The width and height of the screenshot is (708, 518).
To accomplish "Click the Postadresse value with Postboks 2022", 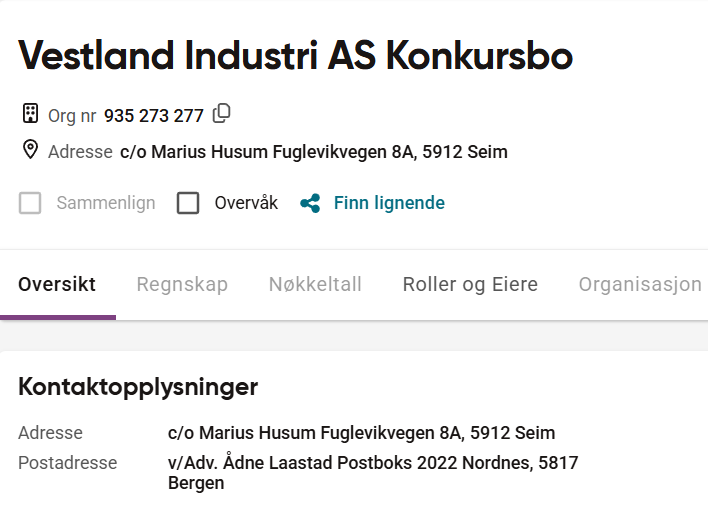I will point(373,472).
